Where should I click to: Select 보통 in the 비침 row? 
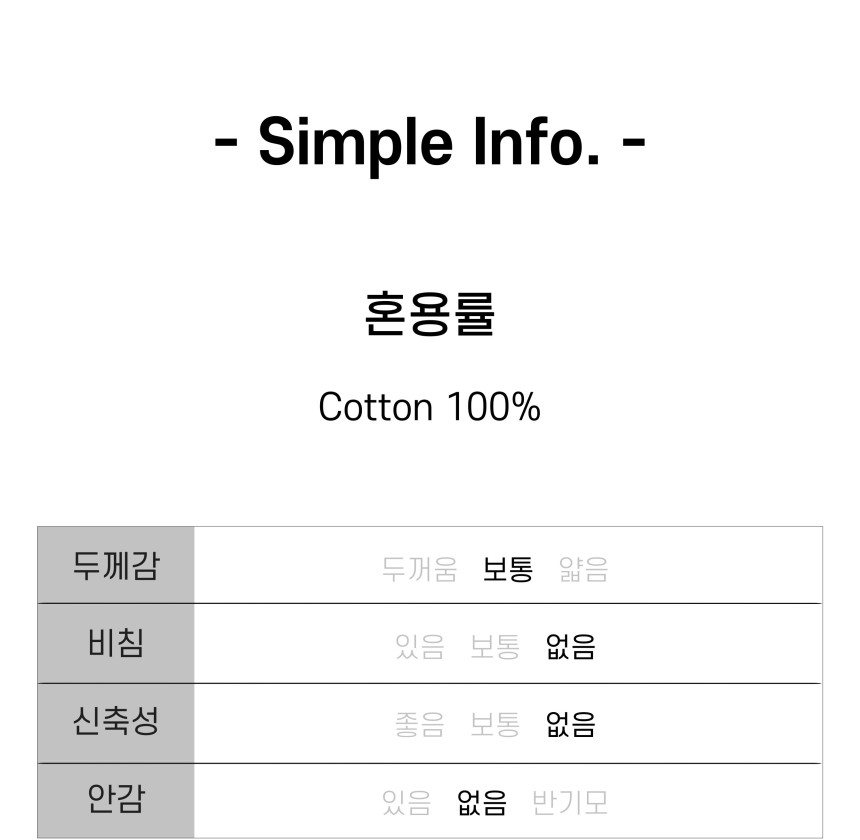(495, 647)
